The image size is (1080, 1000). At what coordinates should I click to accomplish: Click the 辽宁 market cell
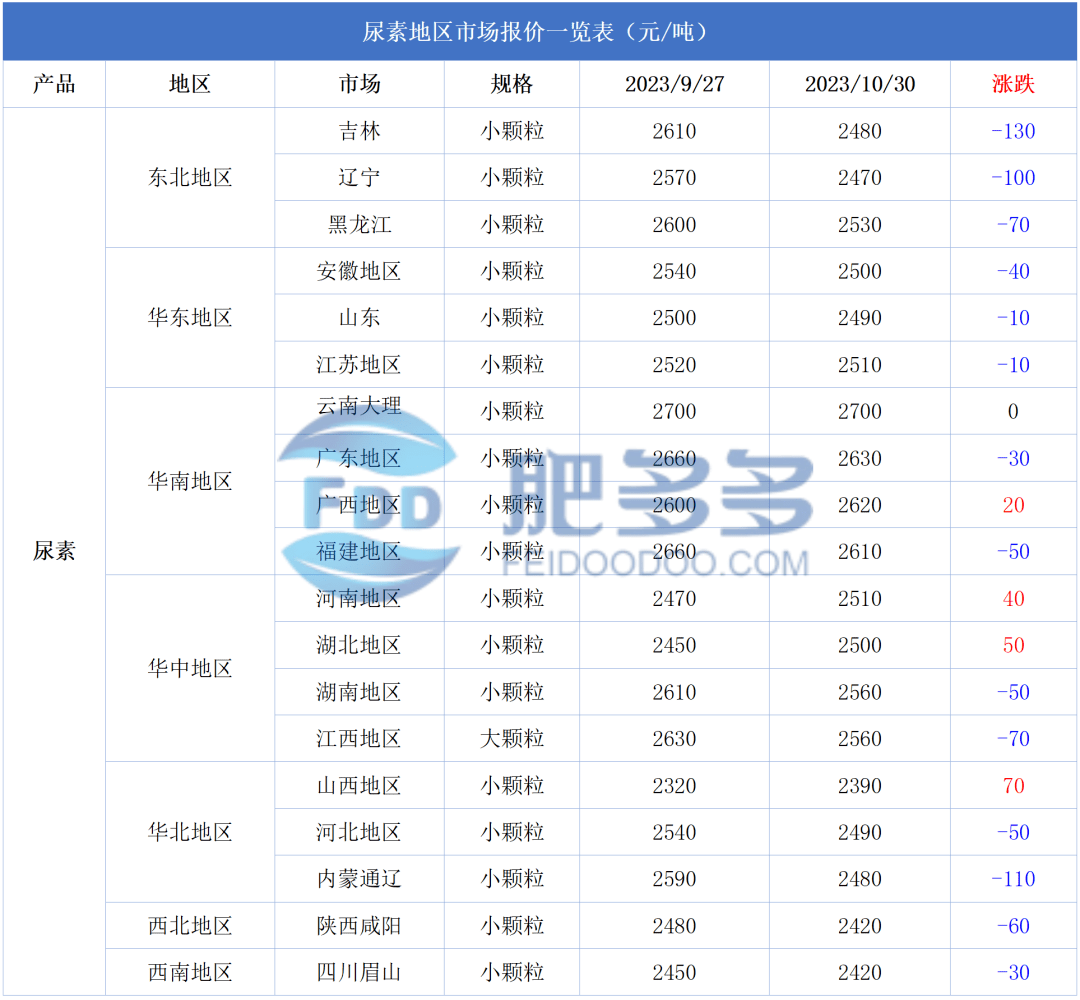(359, 178)
